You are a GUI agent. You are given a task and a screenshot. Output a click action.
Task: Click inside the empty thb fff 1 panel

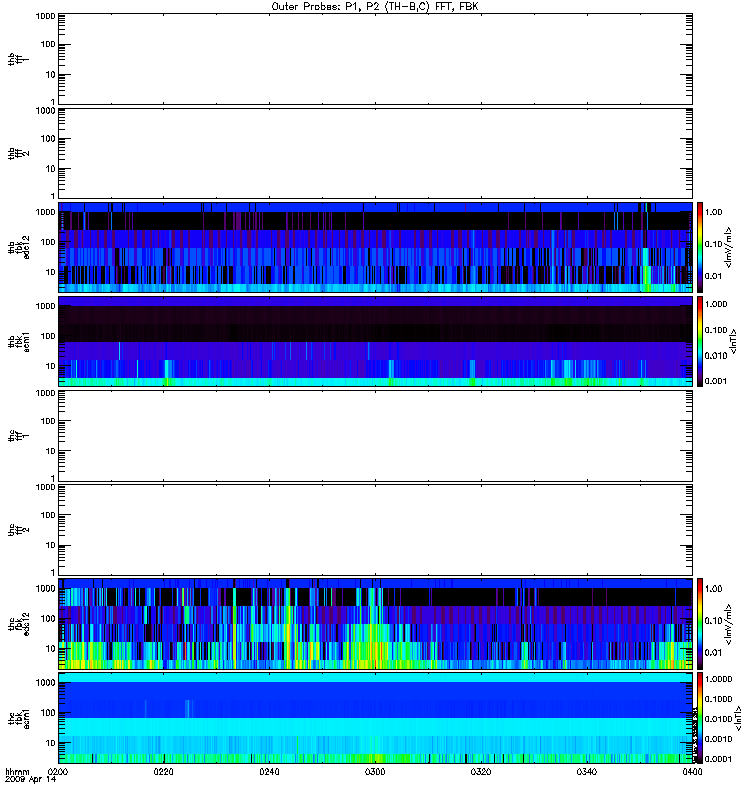click(x=375, y=59)
